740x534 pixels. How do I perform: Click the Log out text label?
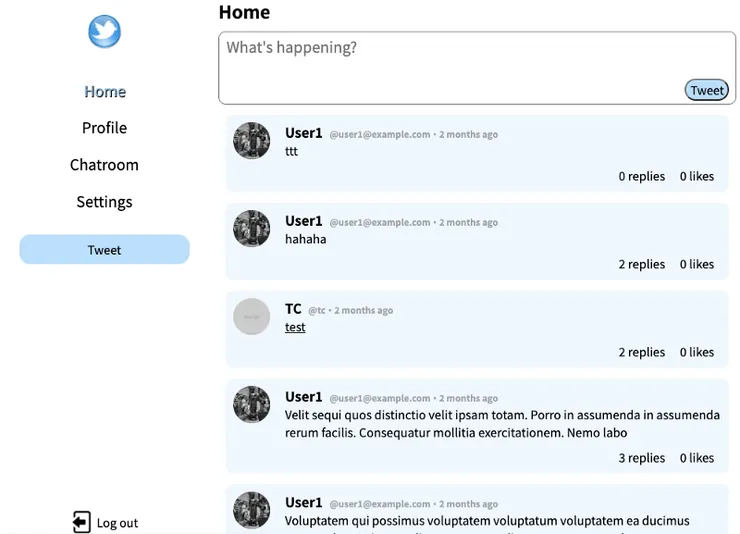point(117,523)
